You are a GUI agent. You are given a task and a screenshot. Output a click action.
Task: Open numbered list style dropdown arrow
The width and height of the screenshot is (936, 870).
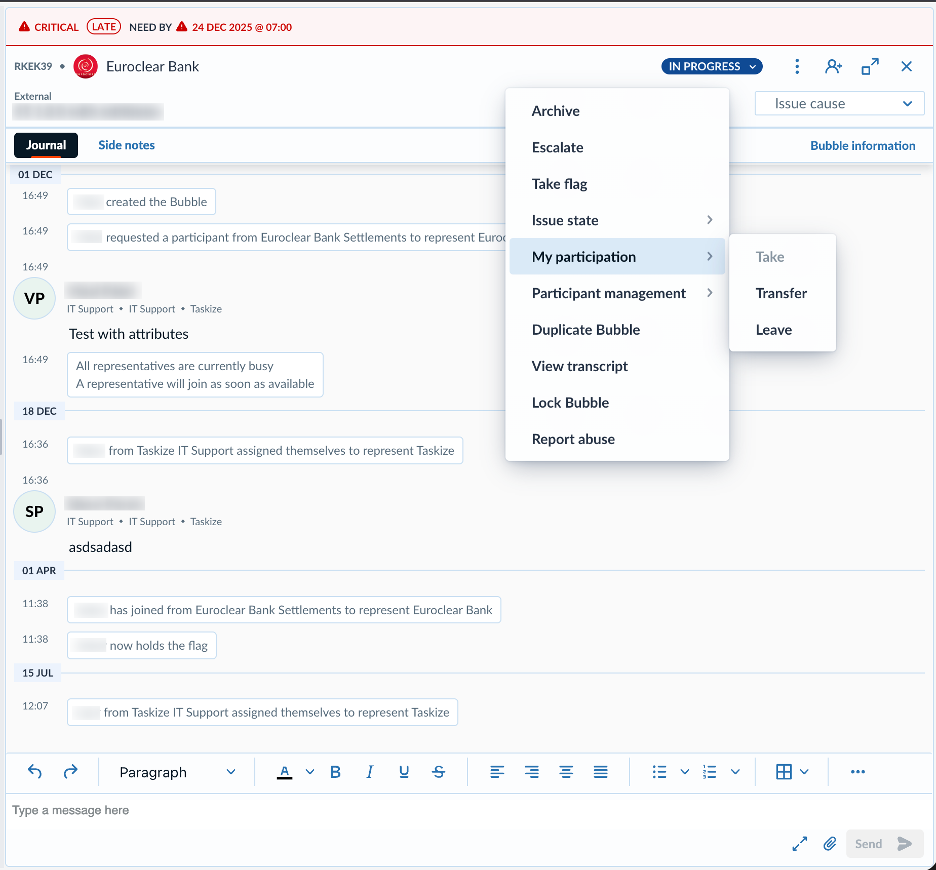coord(735,772)
